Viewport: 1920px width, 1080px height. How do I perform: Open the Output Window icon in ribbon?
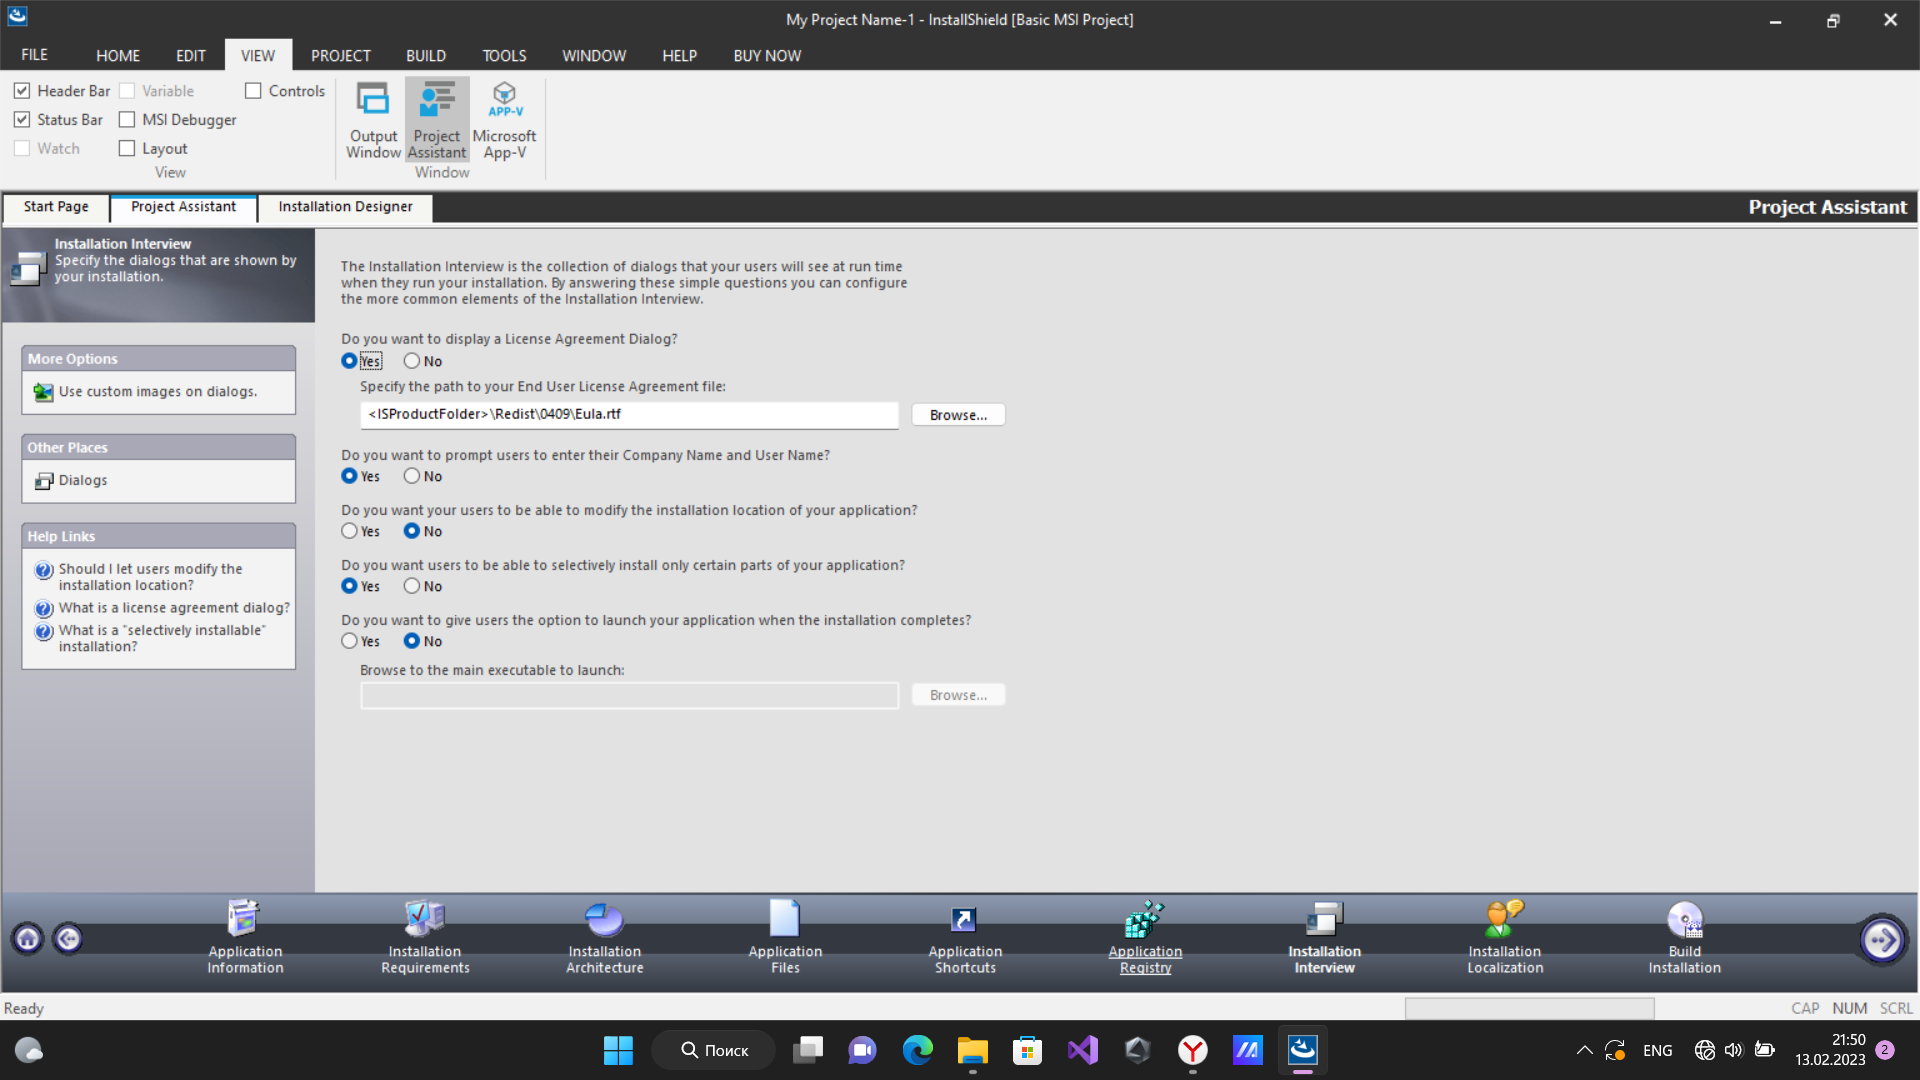(x=373, y=120)
